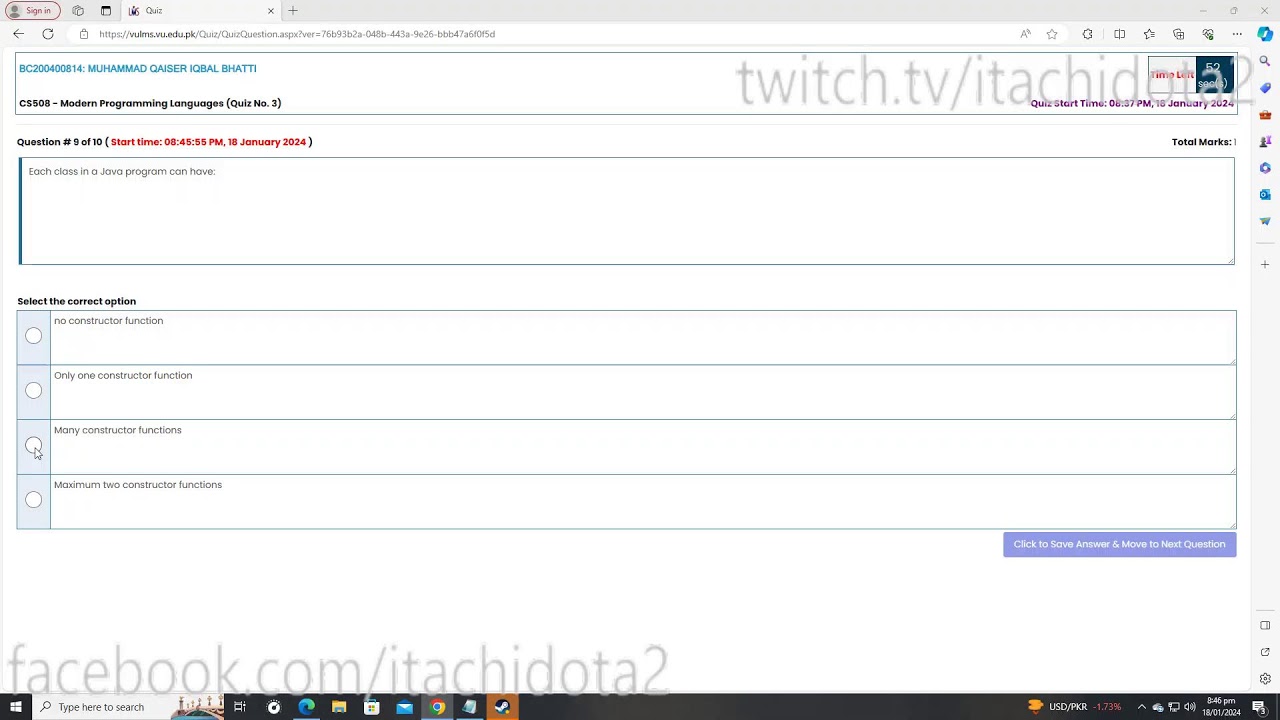View site information lock icon
The image size is (1280, 720).
84,34
